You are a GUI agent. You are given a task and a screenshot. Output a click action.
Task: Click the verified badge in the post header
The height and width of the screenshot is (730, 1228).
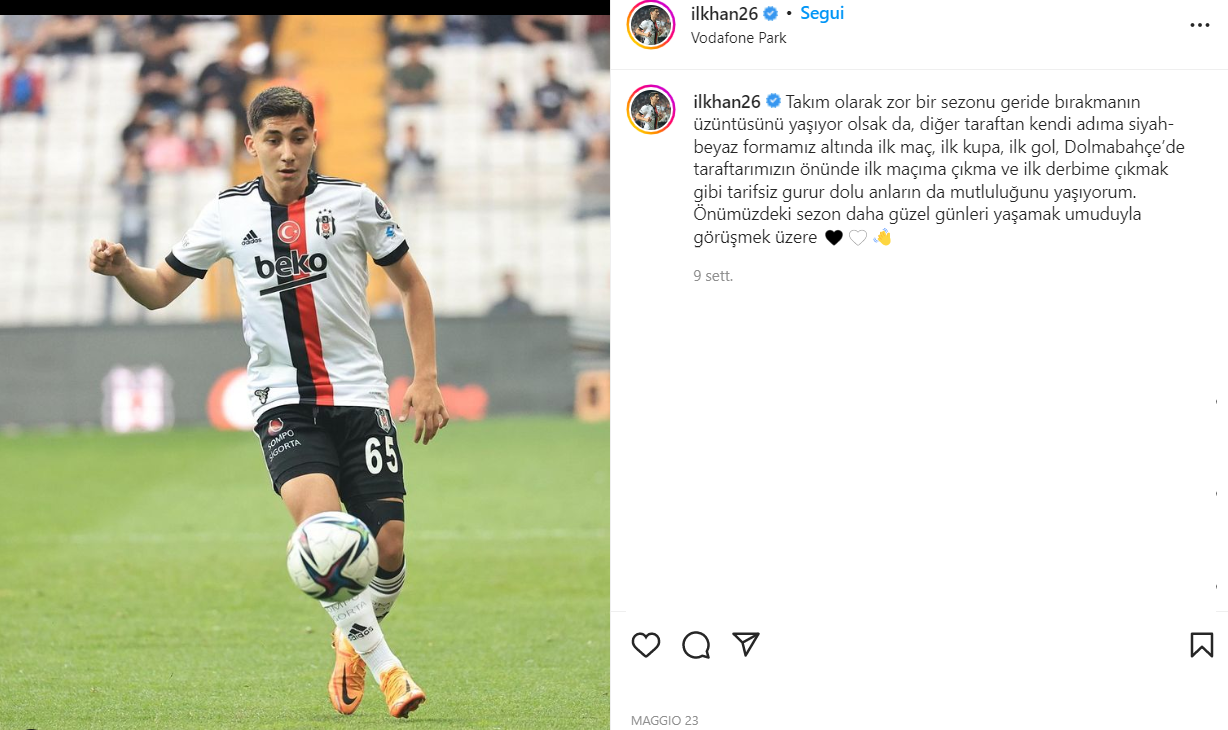coord(771,13)
